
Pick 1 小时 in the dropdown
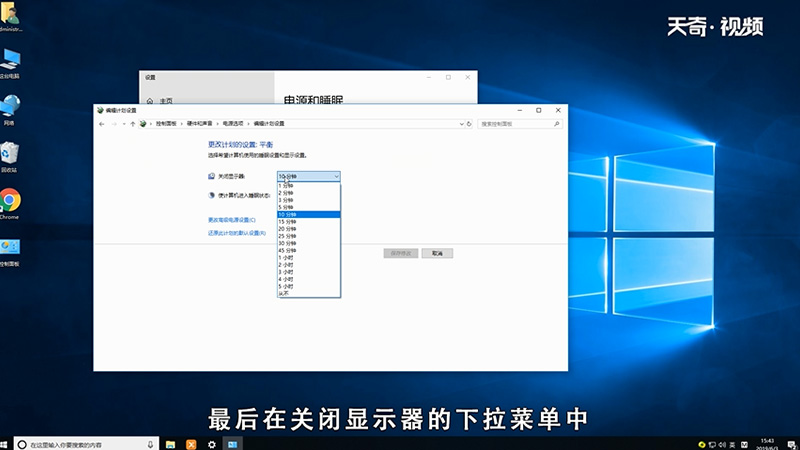[x=309, y=258]
